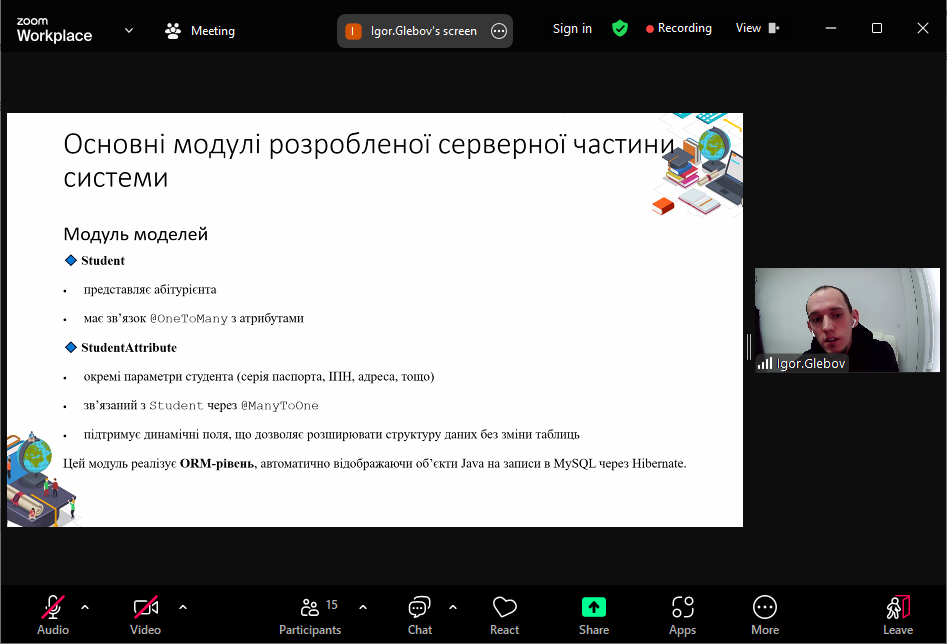
Task: Expand video settings arrow next to Video
Action: click(183, 607)
